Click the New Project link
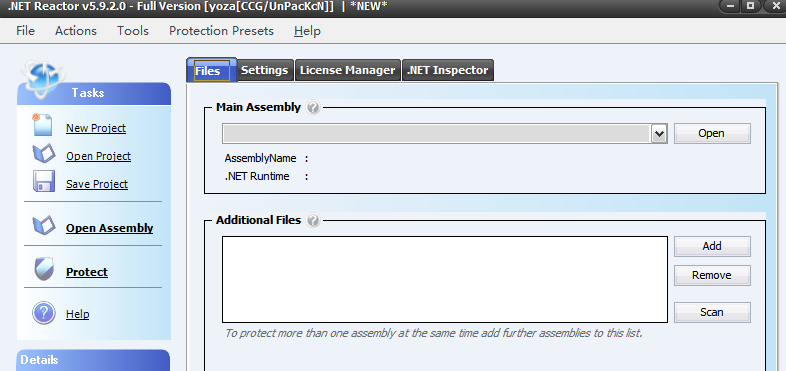 click(x=96, y=128)
